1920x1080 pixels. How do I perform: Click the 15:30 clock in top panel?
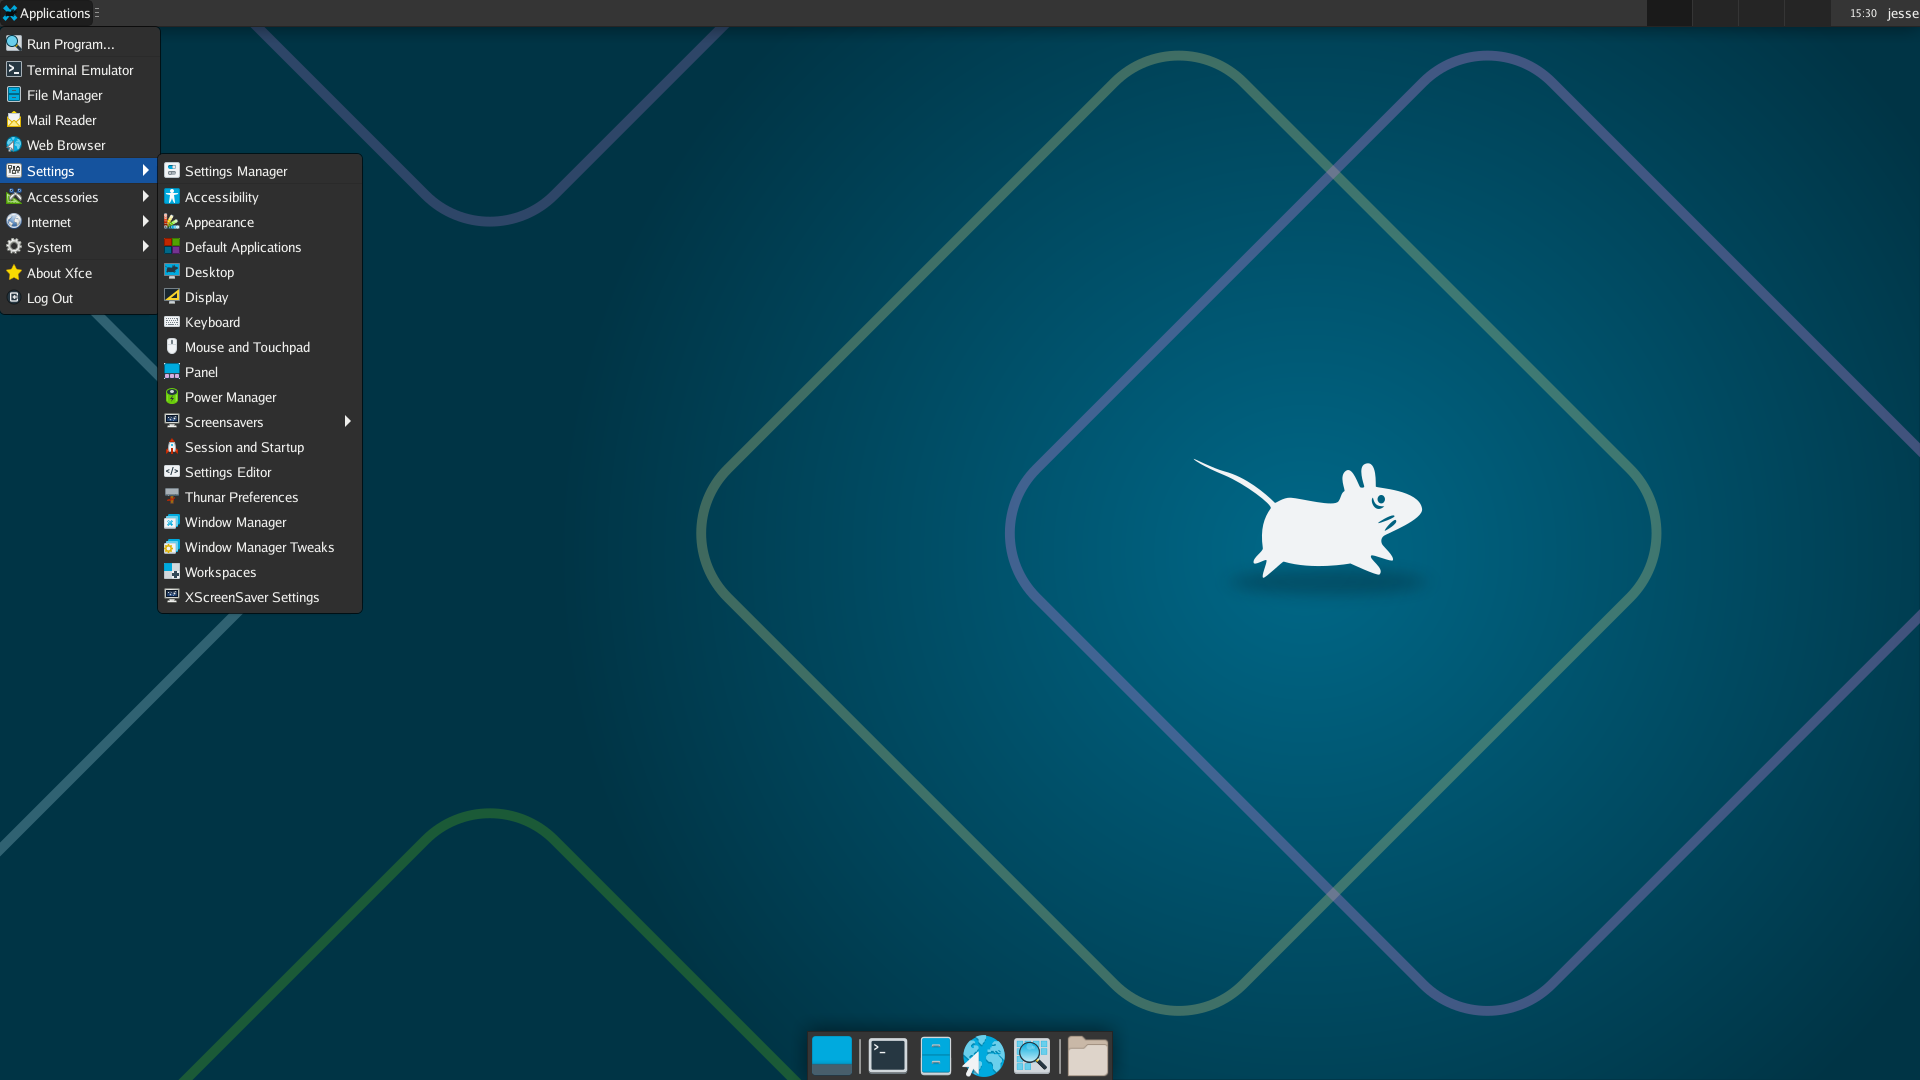(x=1863, y=13)
